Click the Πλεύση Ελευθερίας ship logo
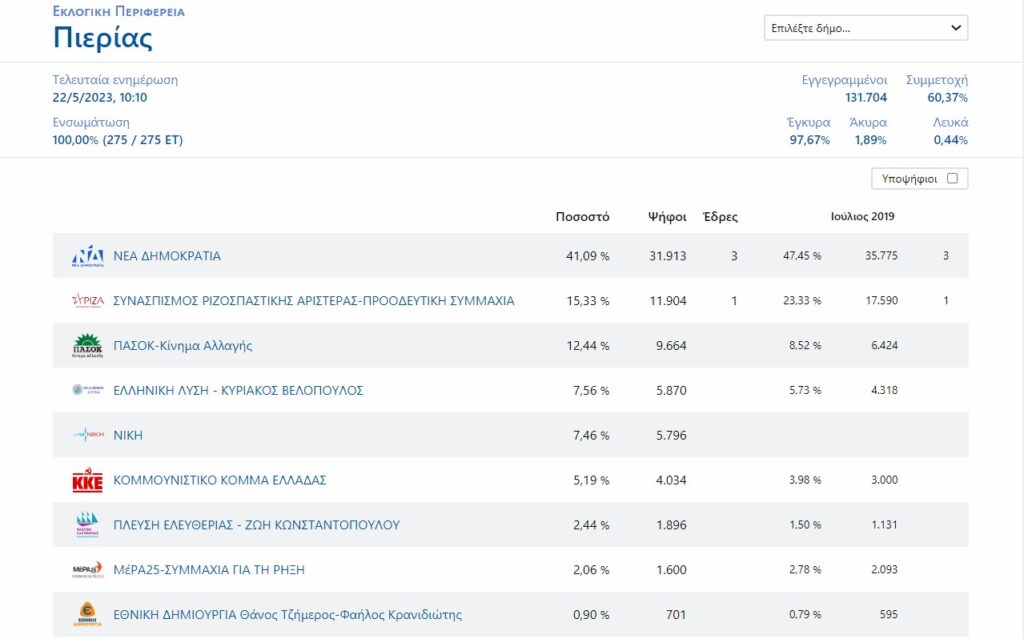The height and width of the screenshot is (639, 1024). (87, 525)
